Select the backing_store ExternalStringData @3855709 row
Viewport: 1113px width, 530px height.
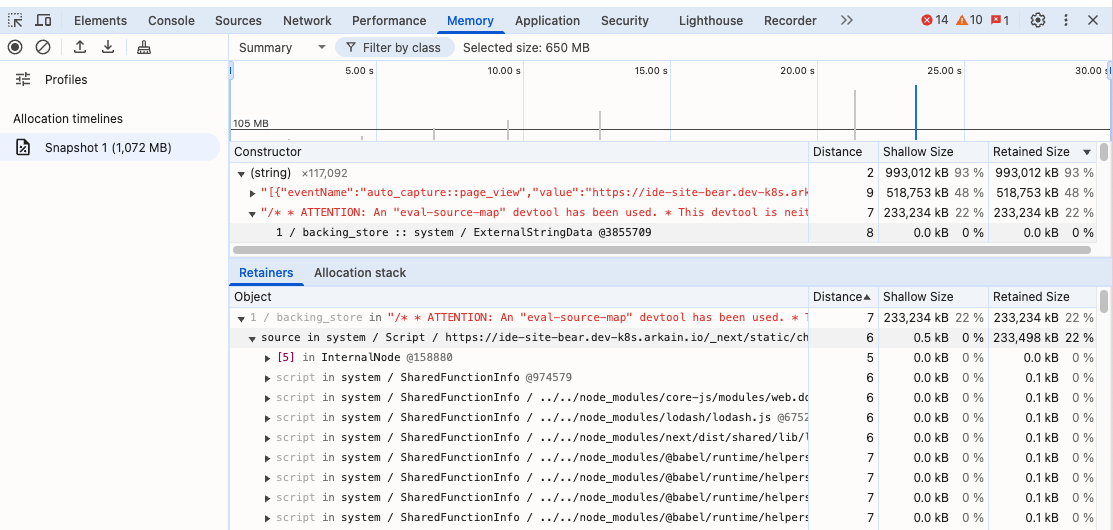coord(664,233)
